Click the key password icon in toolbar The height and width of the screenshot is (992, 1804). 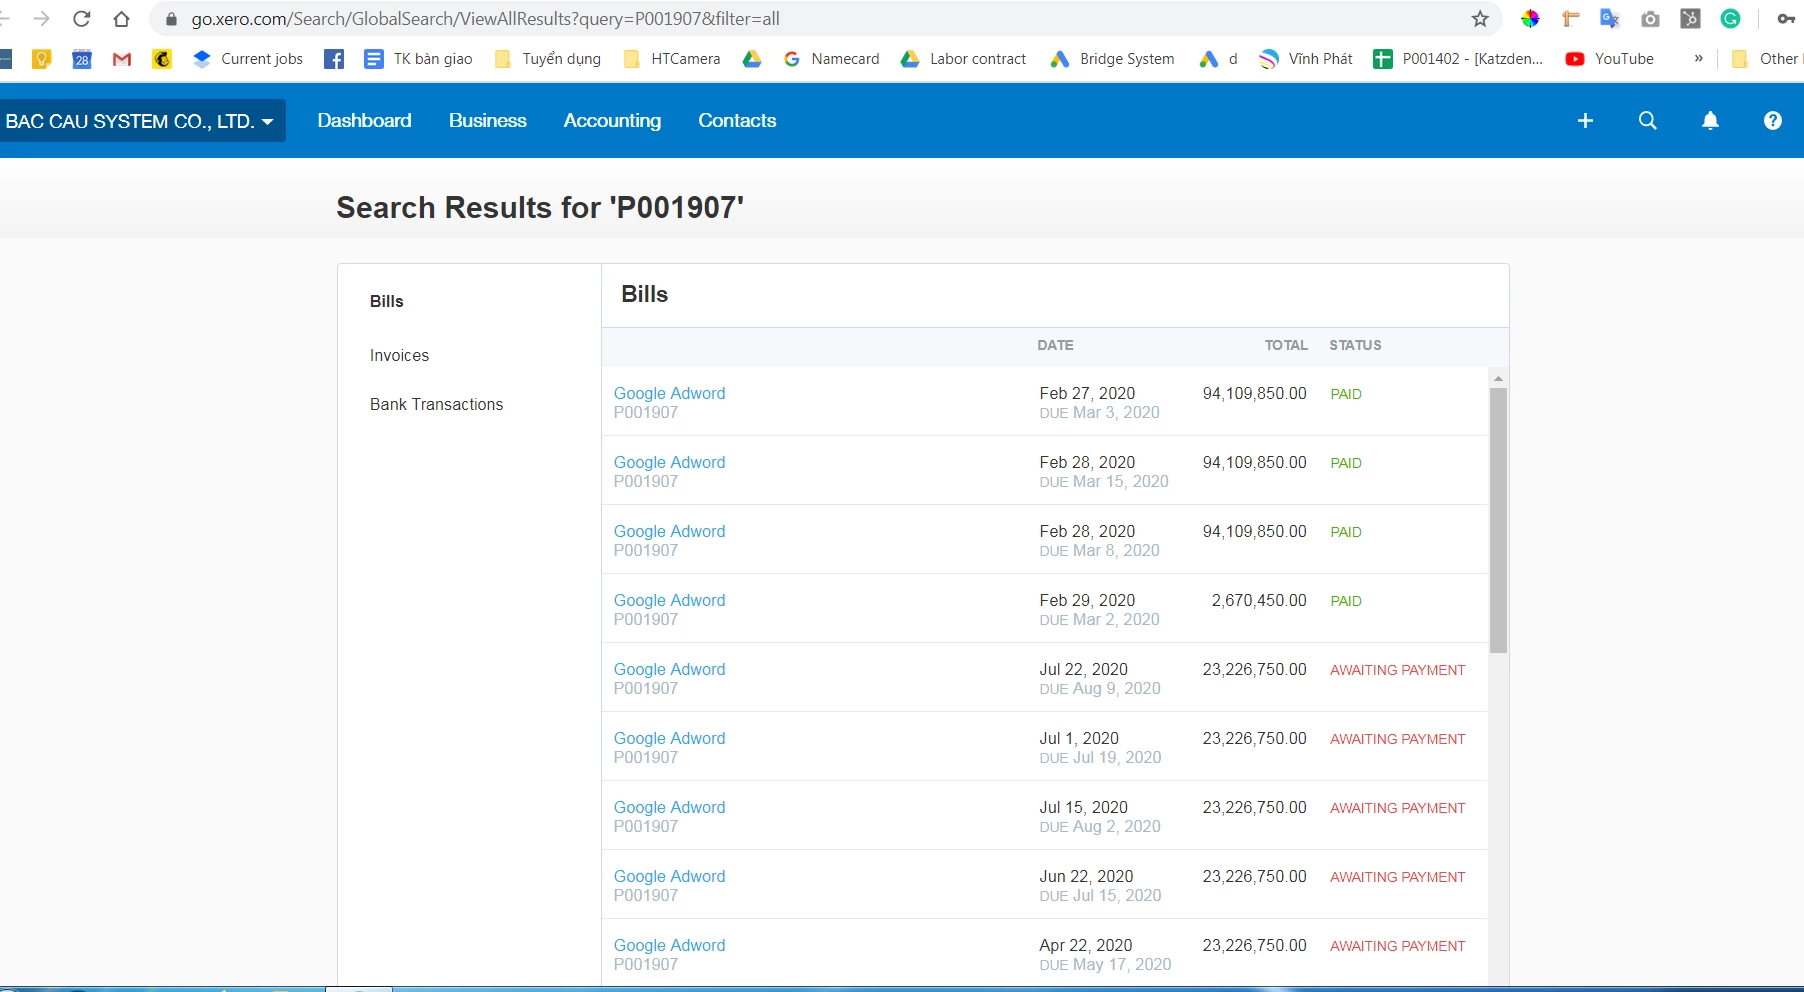tap(1786, 19)
